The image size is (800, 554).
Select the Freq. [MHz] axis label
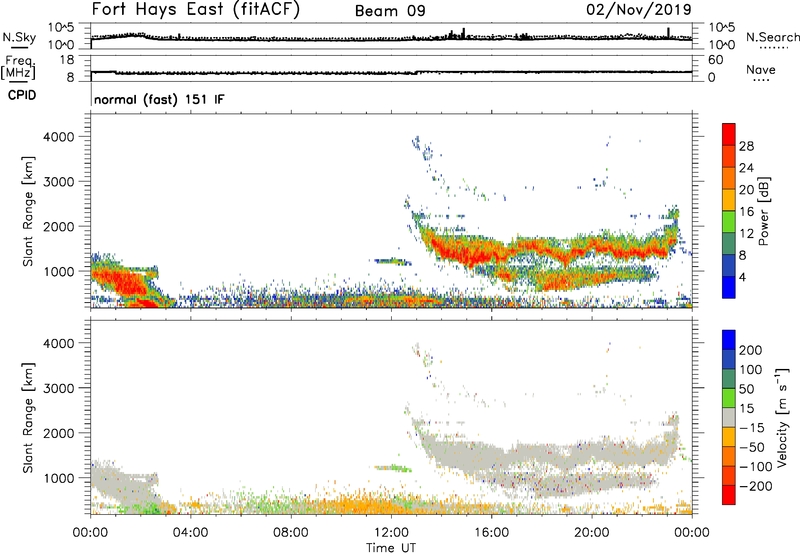[x=18, y=67]
